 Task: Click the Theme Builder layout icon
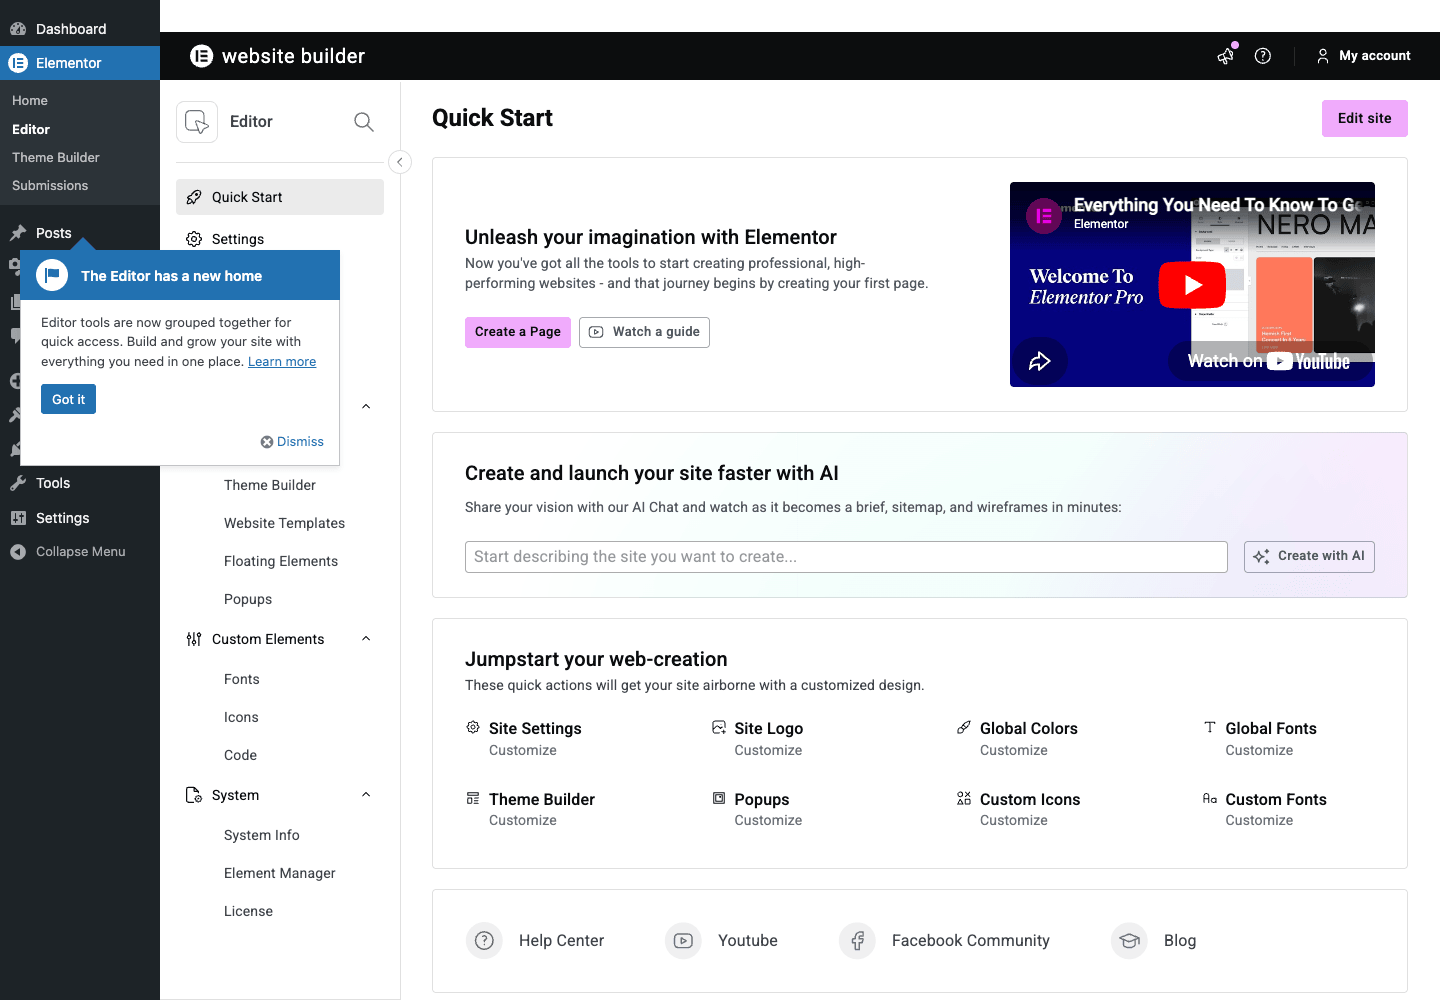(473, 798)
